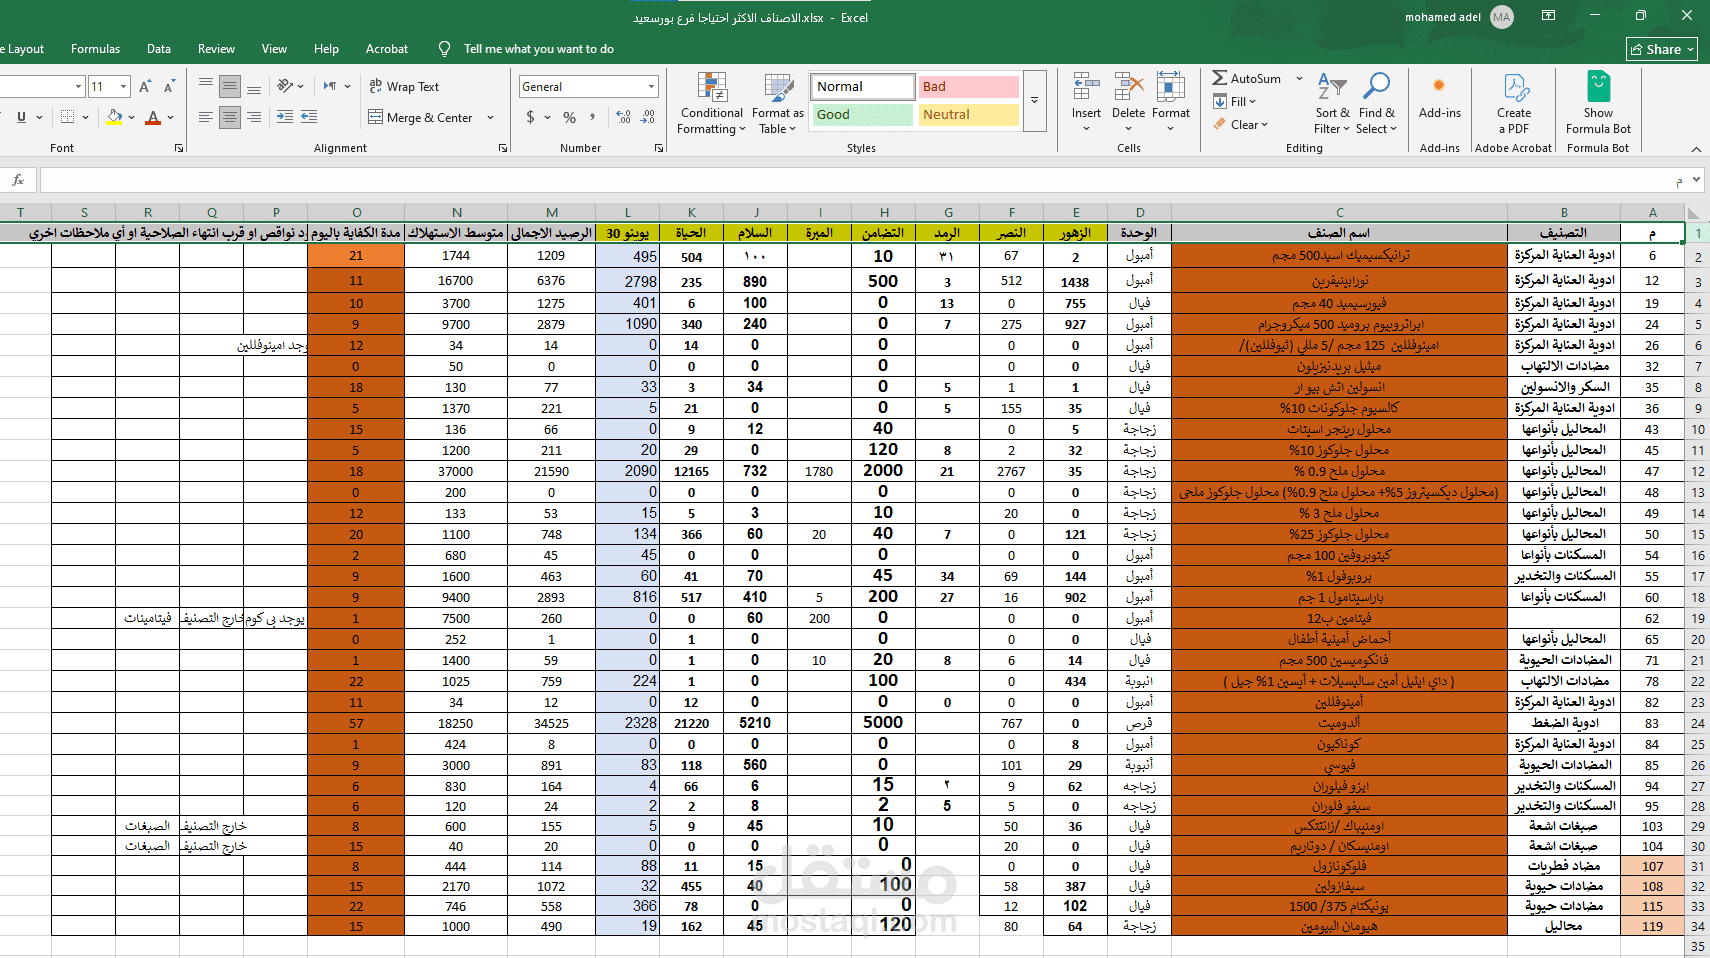Collapse the ribbon
Viewport: 1710px width, 958px height.
1696,149
